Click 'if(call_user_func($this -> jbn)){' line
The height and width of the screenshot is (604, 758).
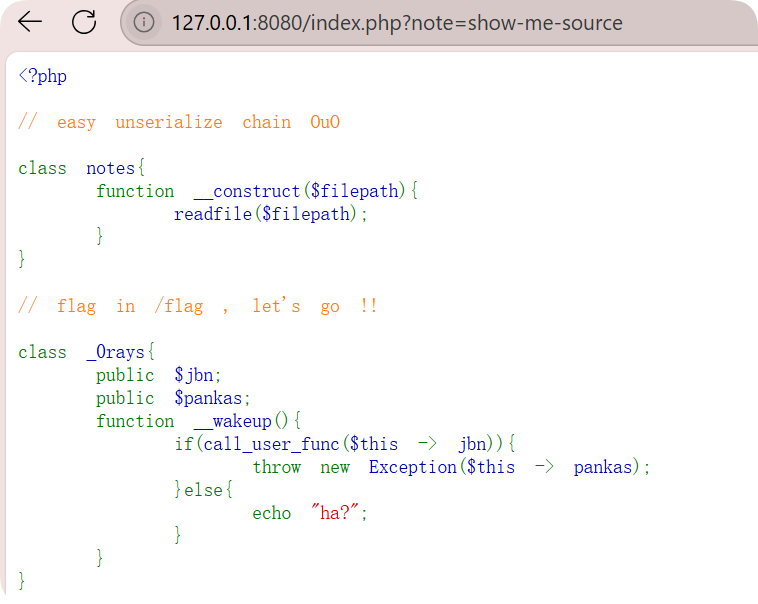coord(345,443)
